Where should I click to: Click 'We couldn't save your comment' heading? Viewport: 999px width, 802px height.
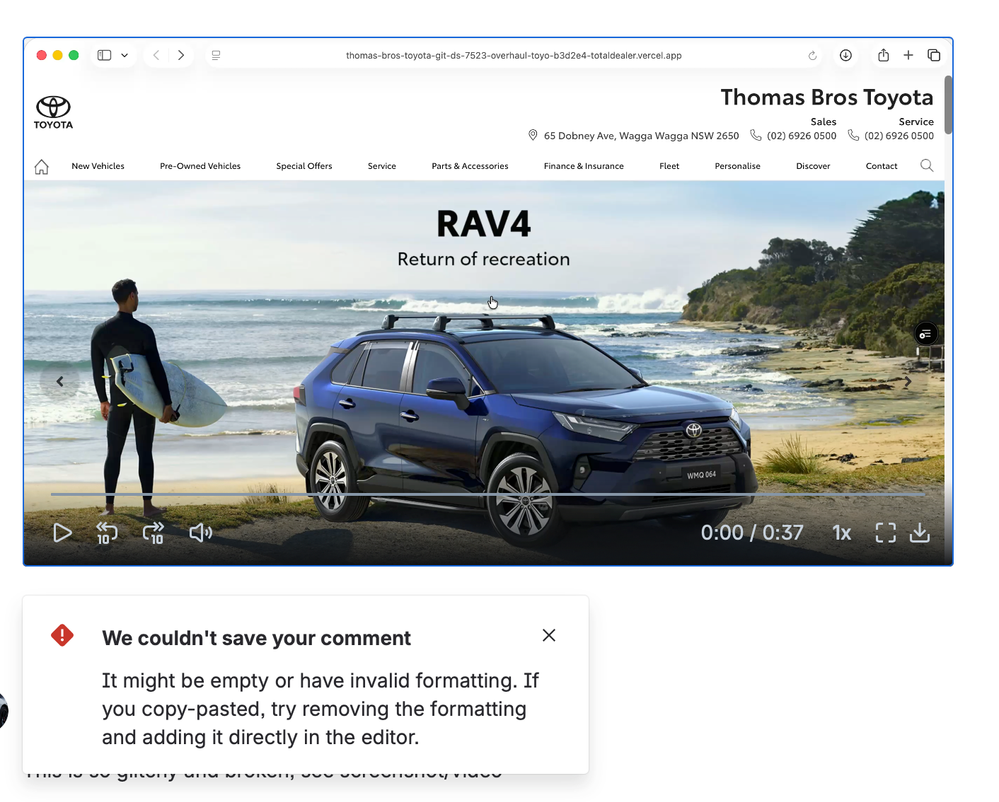256,638
